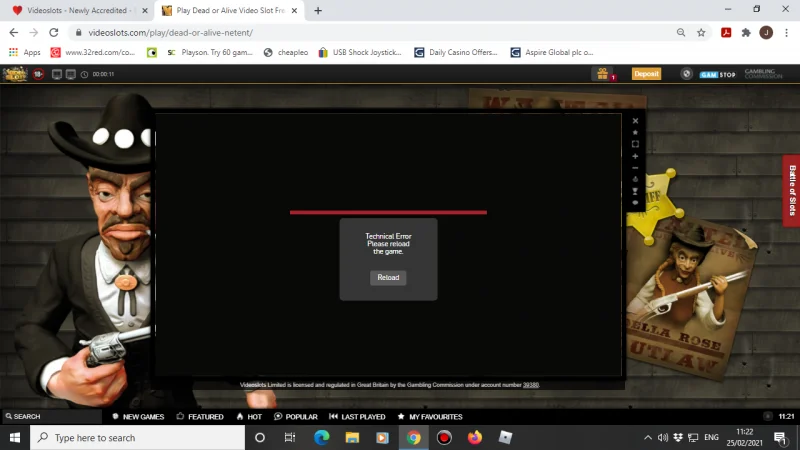Open the USB Shock Joystick bookmark
The image size is (800, 450).
pos(359,52)
